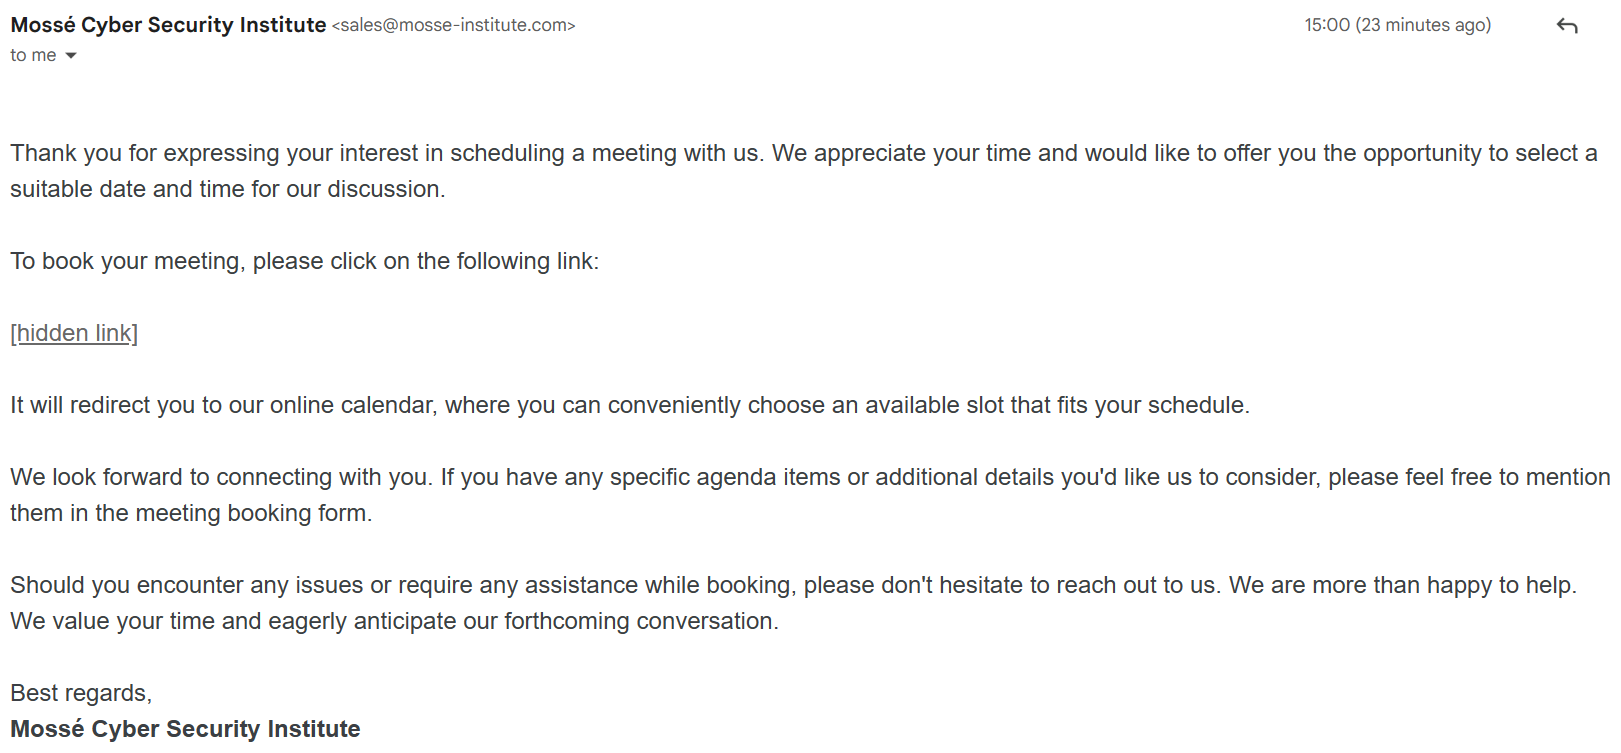Click the 15:00 time stamp
Image resolution: width=1621 pixels, height=753 pixels.
pos(1326,25)
